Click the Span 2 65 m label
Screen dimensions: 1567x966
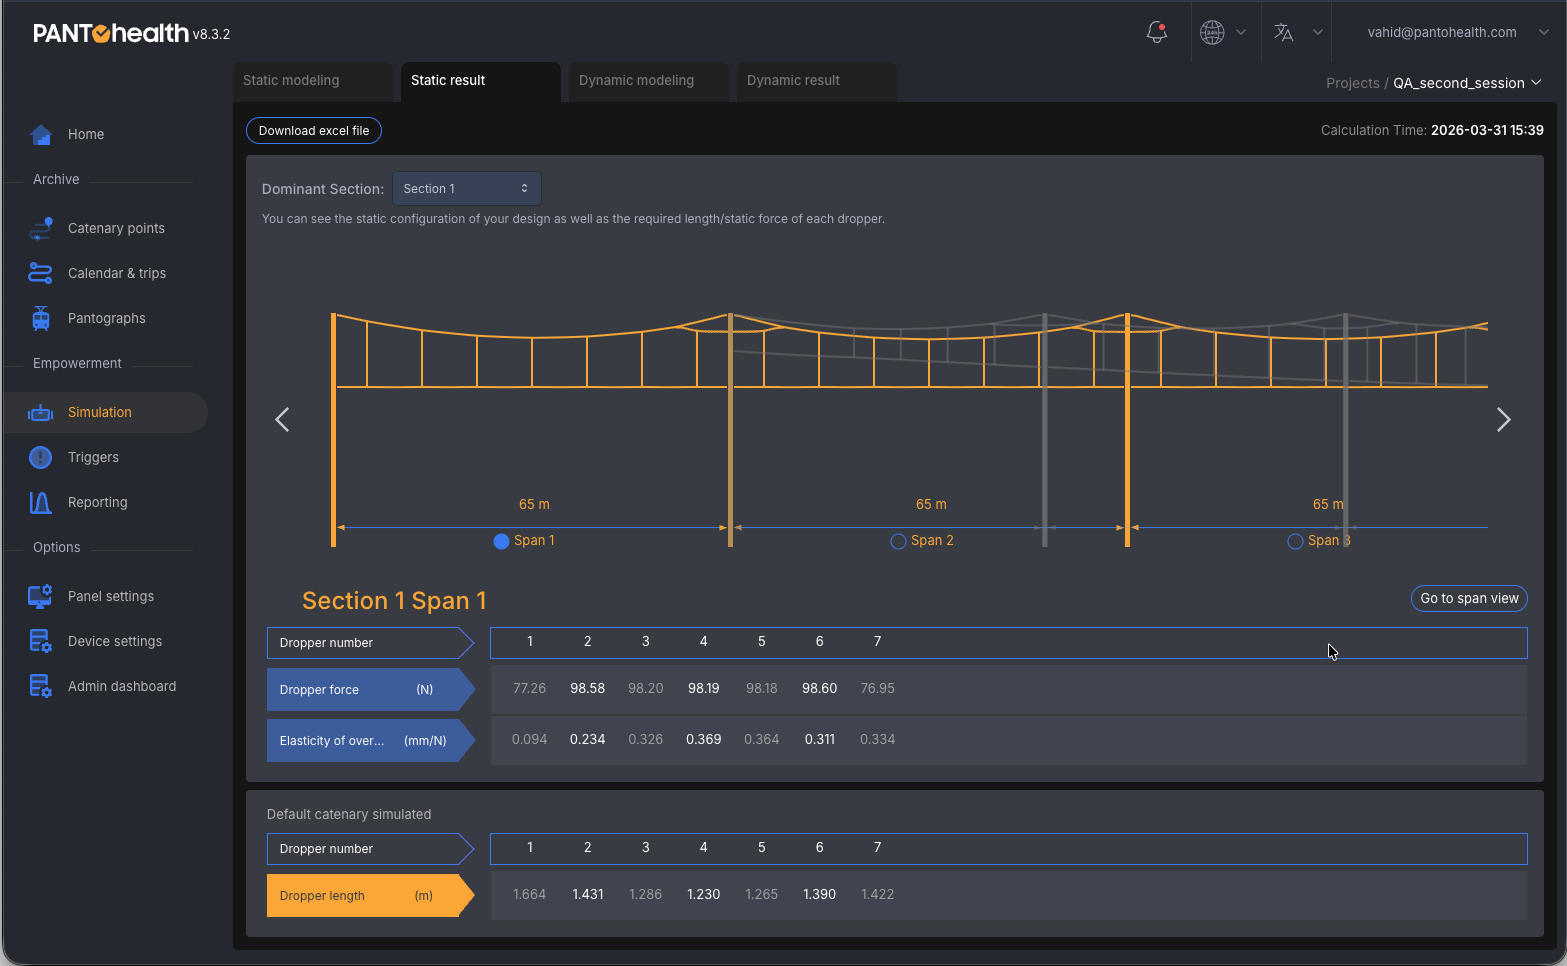[930, 504]
